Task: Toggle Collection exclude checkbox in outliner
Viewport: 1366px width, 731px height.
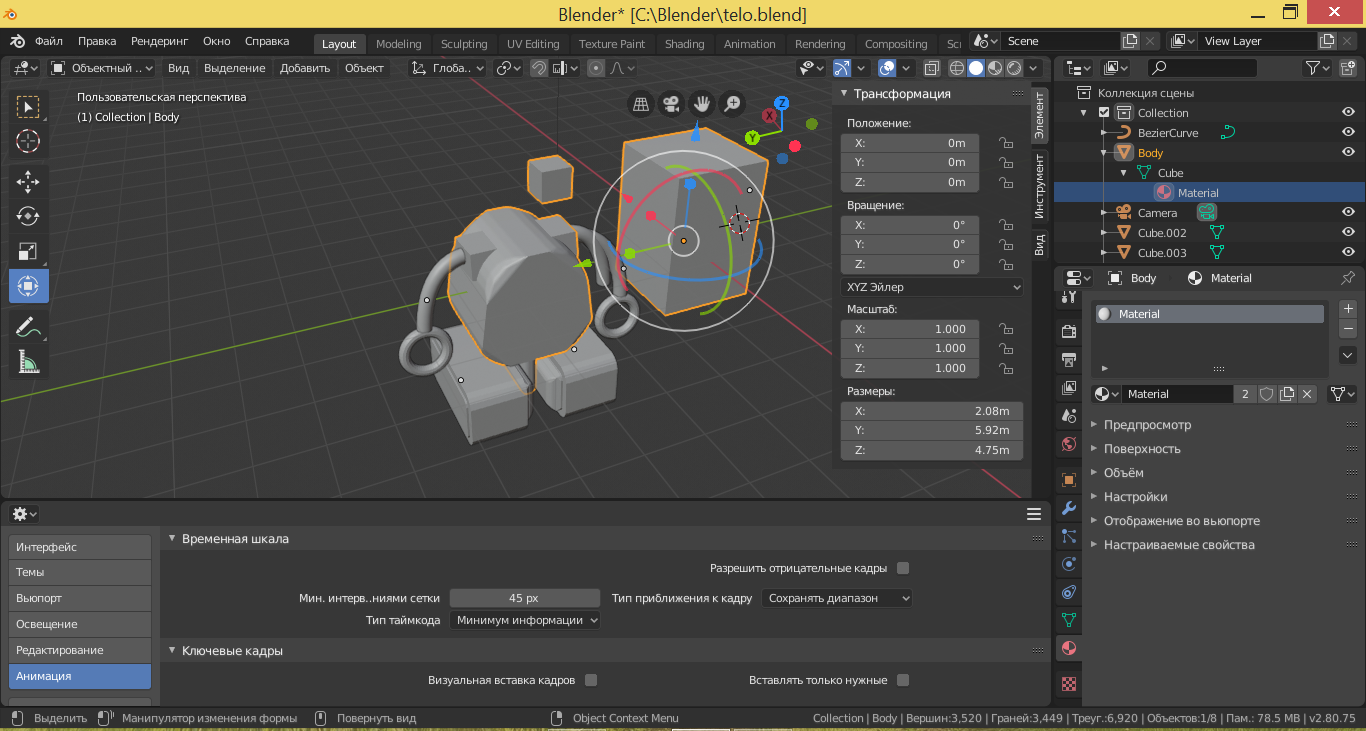Action: (x=1104, y=113)
